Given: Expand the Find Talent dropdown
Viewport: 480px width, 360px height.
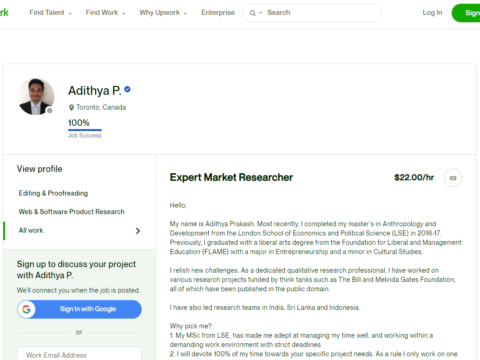Looking at the screenshot, I should [50, 13].
